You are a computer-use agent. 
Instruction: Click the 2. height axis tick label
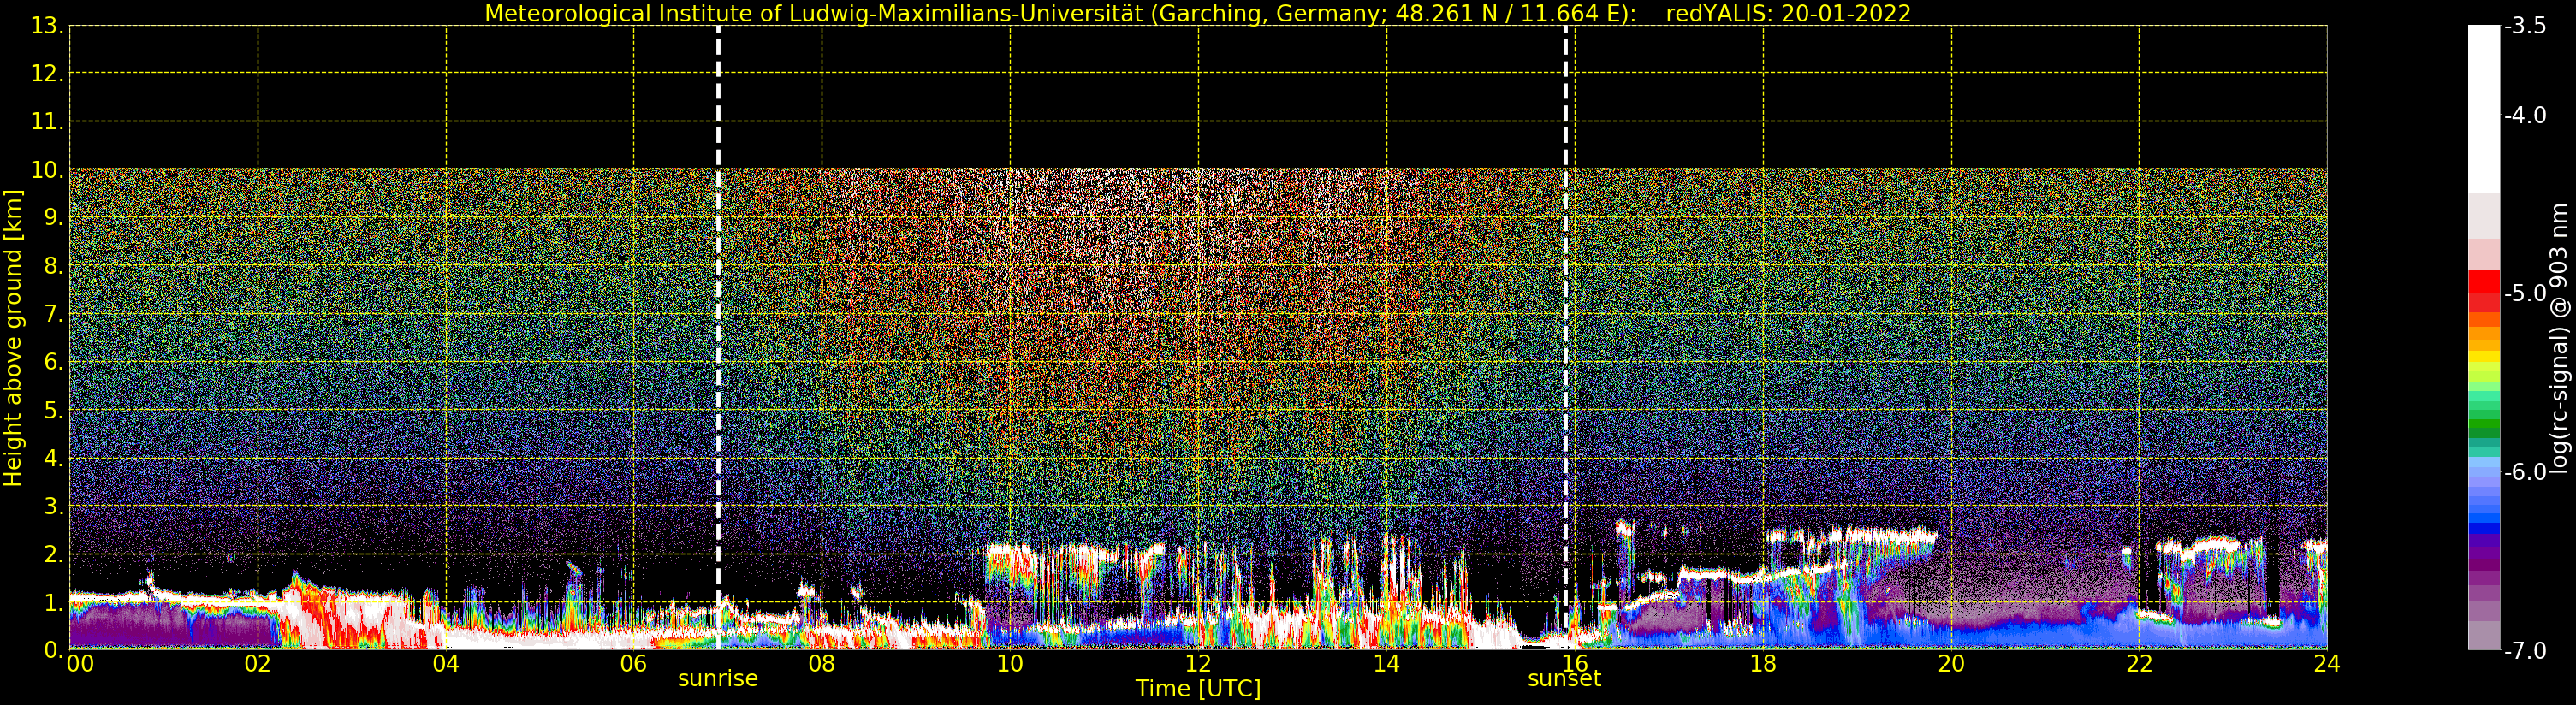tap(54, 555)
